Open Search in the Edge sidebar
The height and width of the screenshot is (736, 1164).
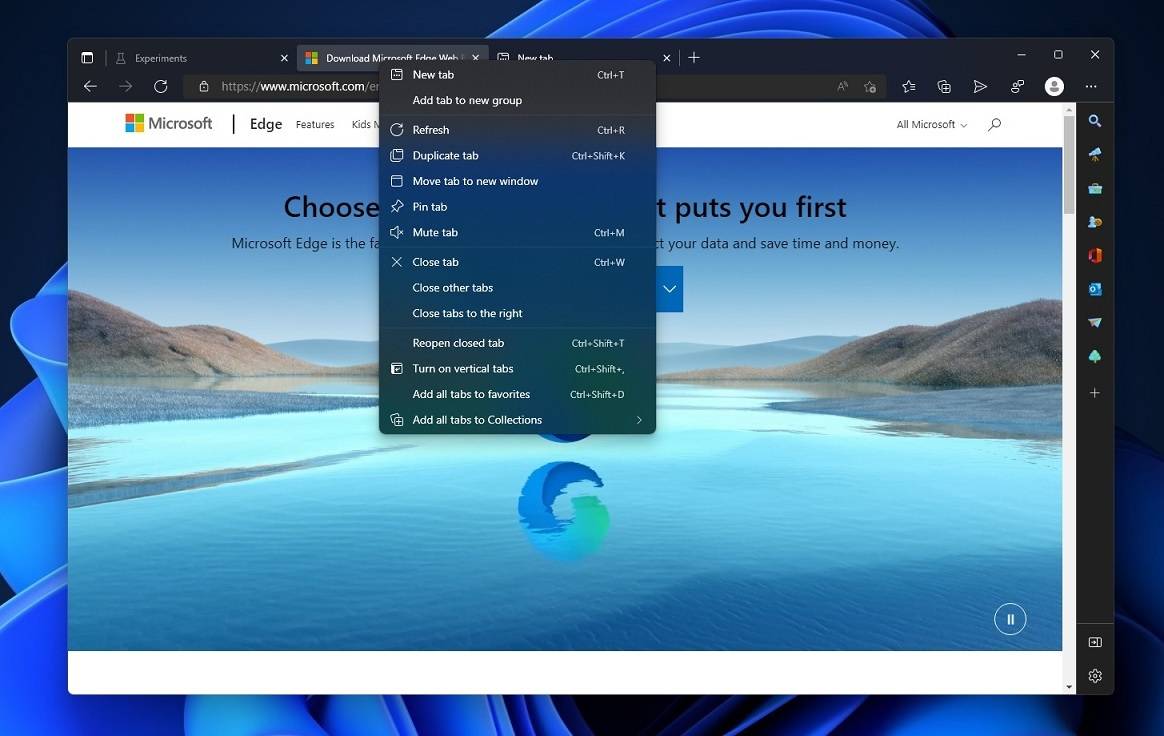click(x=1095, y=120)
